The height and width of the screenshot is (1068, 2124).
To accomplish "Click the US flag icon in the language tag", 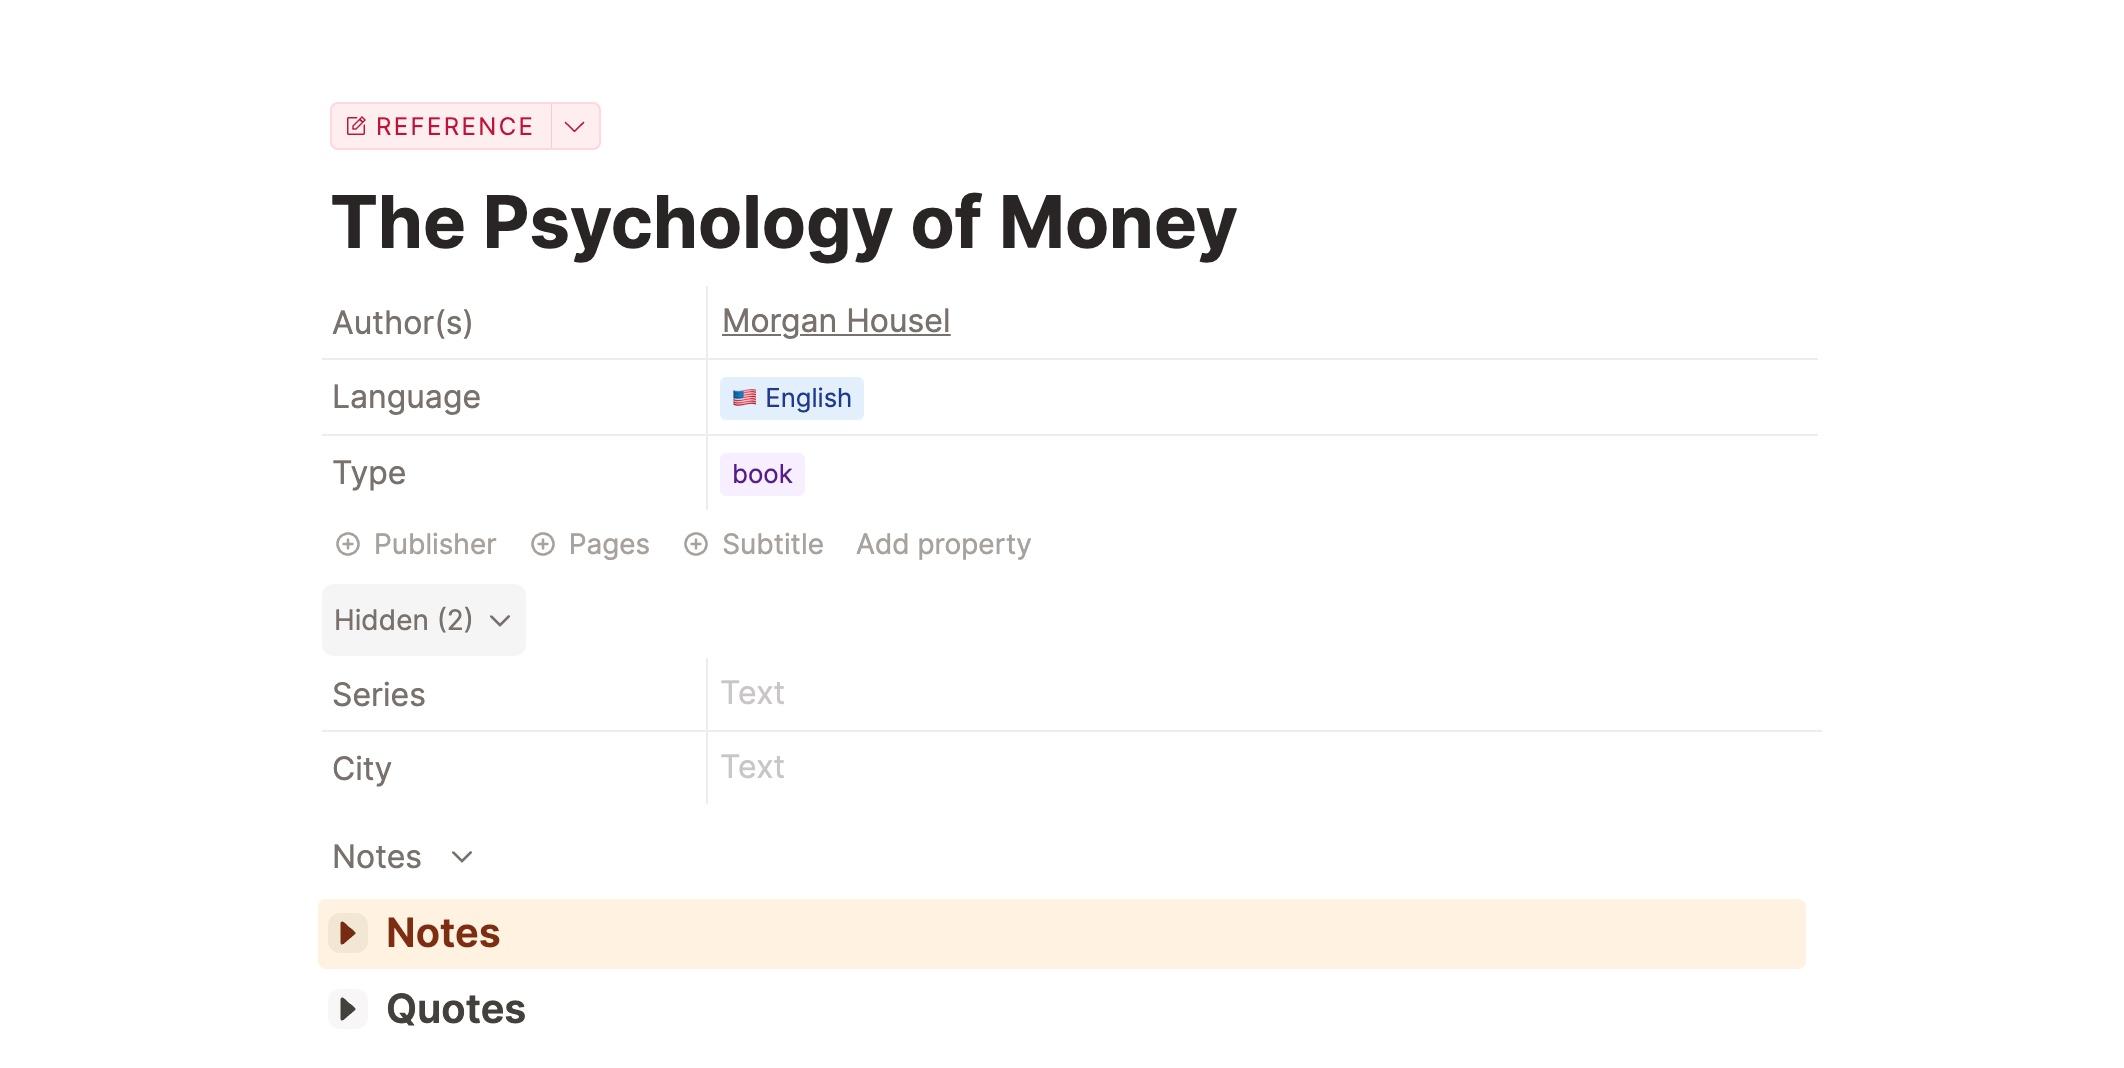I will (x=744, y=398).
